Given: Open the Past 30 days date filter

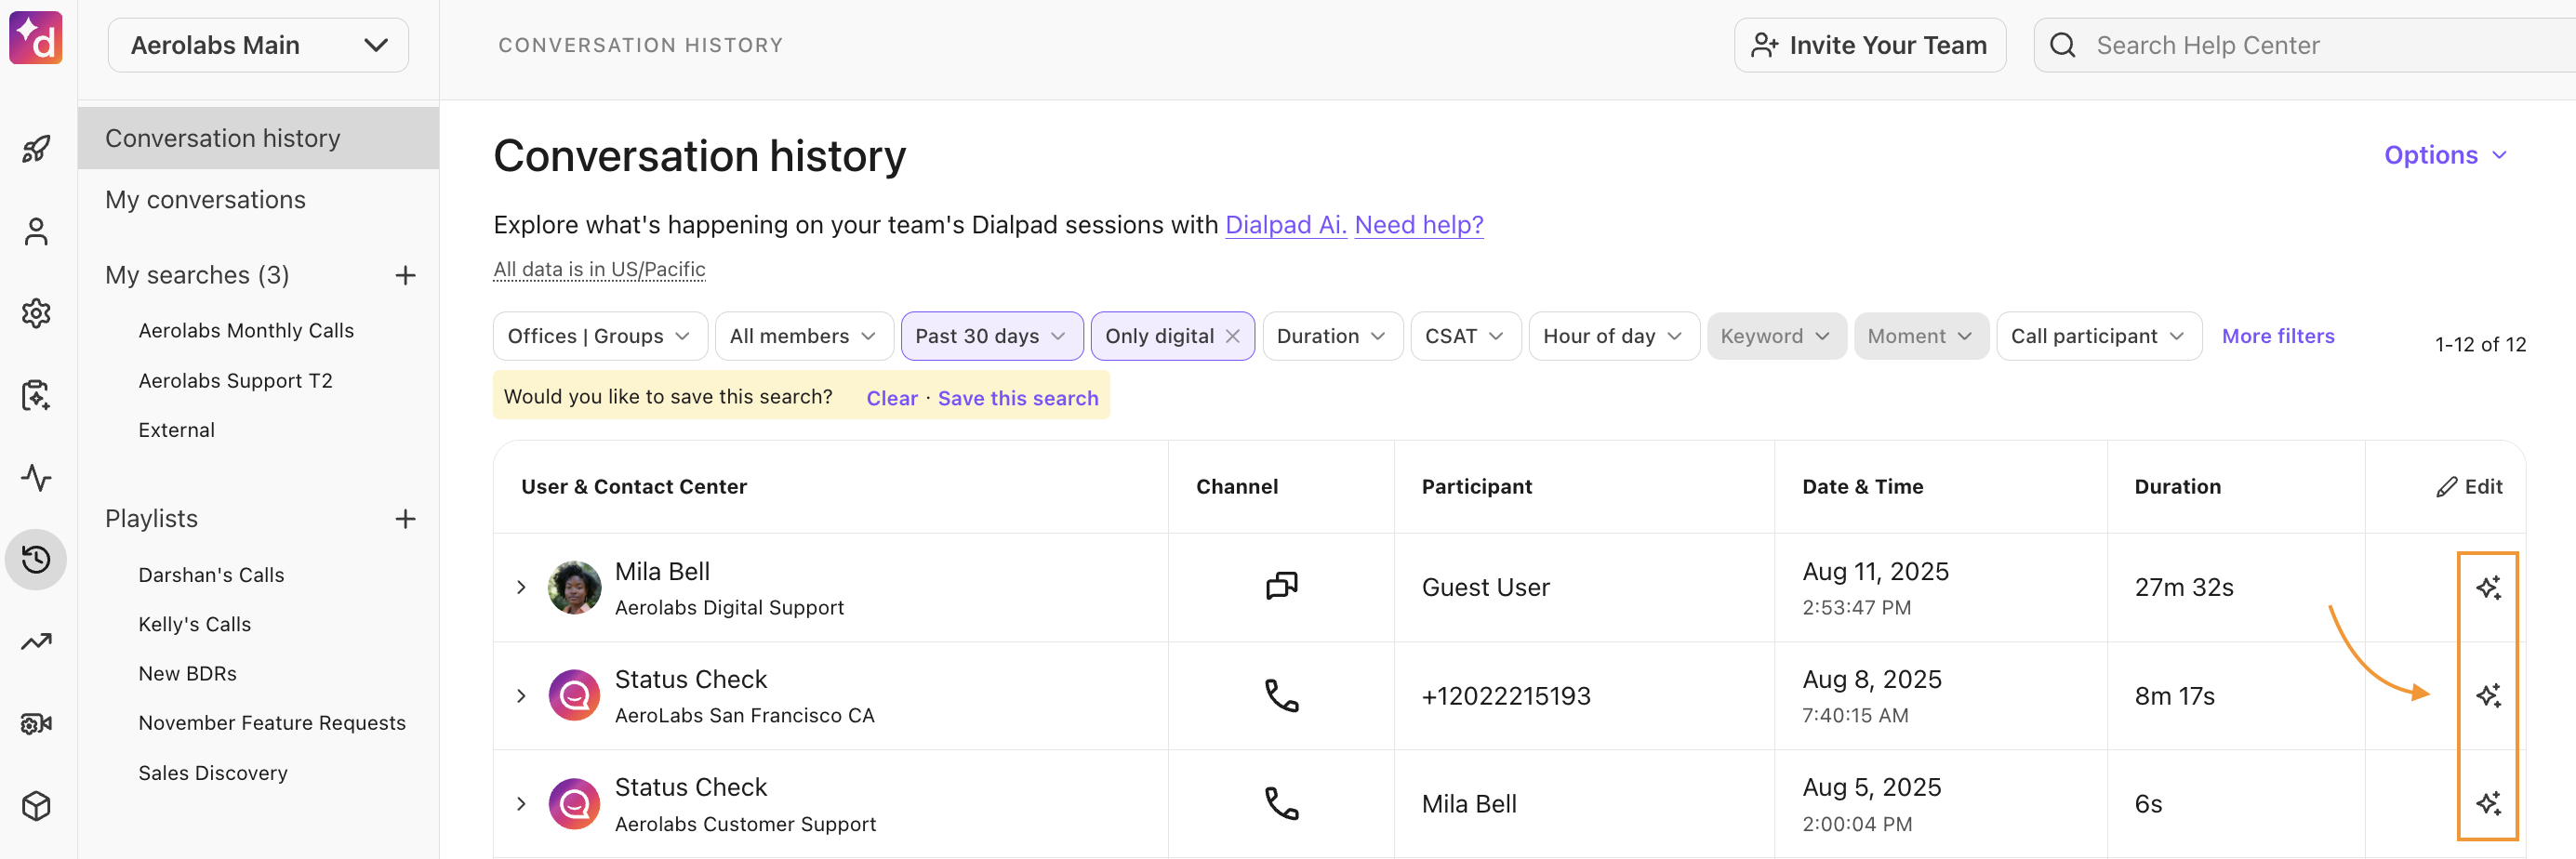Looking at the screenshot, I should pyautogui.click(x=991, y=336).
